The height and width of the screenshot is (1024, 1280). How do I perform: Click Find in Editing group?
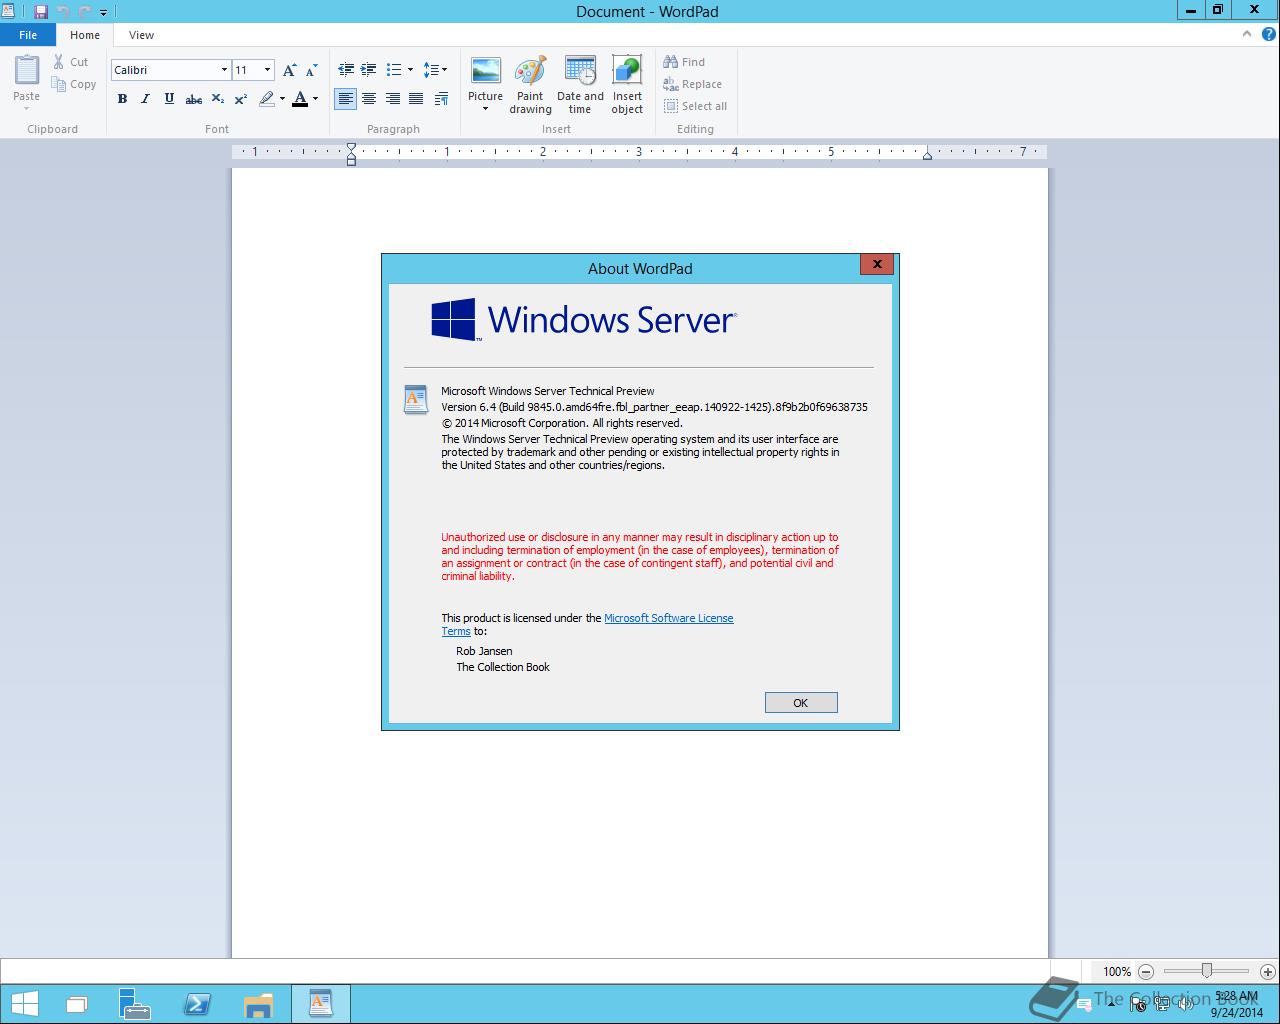click(x=684, y=62)
